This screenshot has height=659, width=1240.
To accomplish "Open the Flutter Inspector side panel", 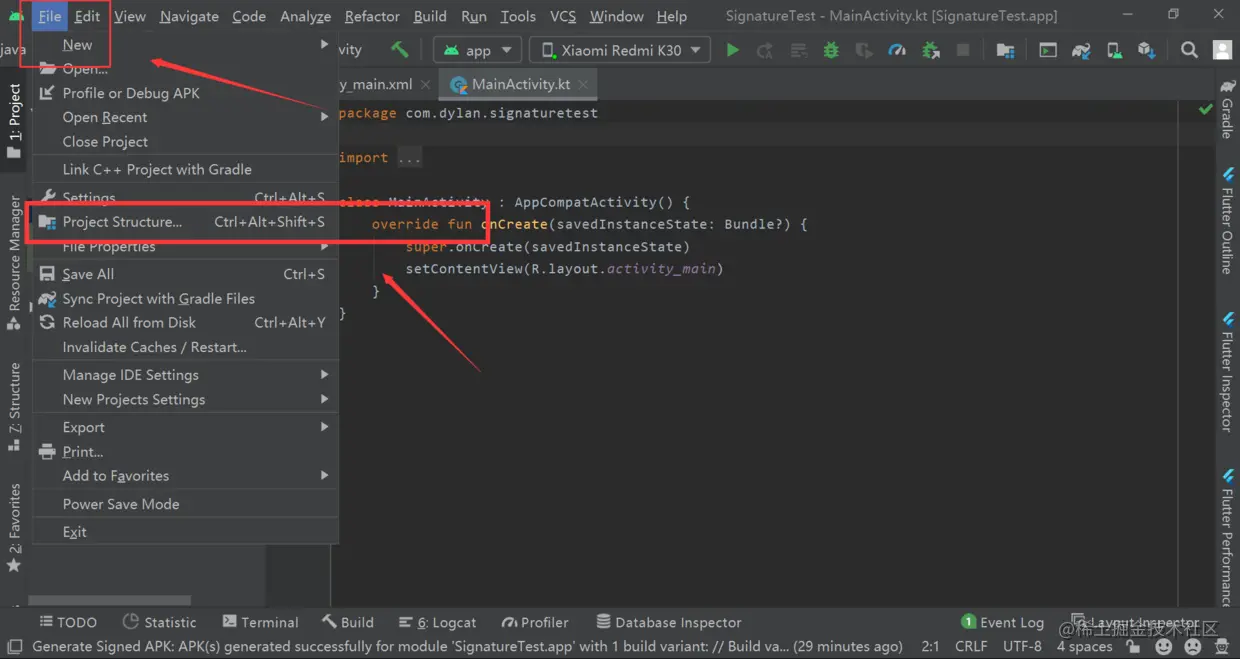I will coord(1227,372).
